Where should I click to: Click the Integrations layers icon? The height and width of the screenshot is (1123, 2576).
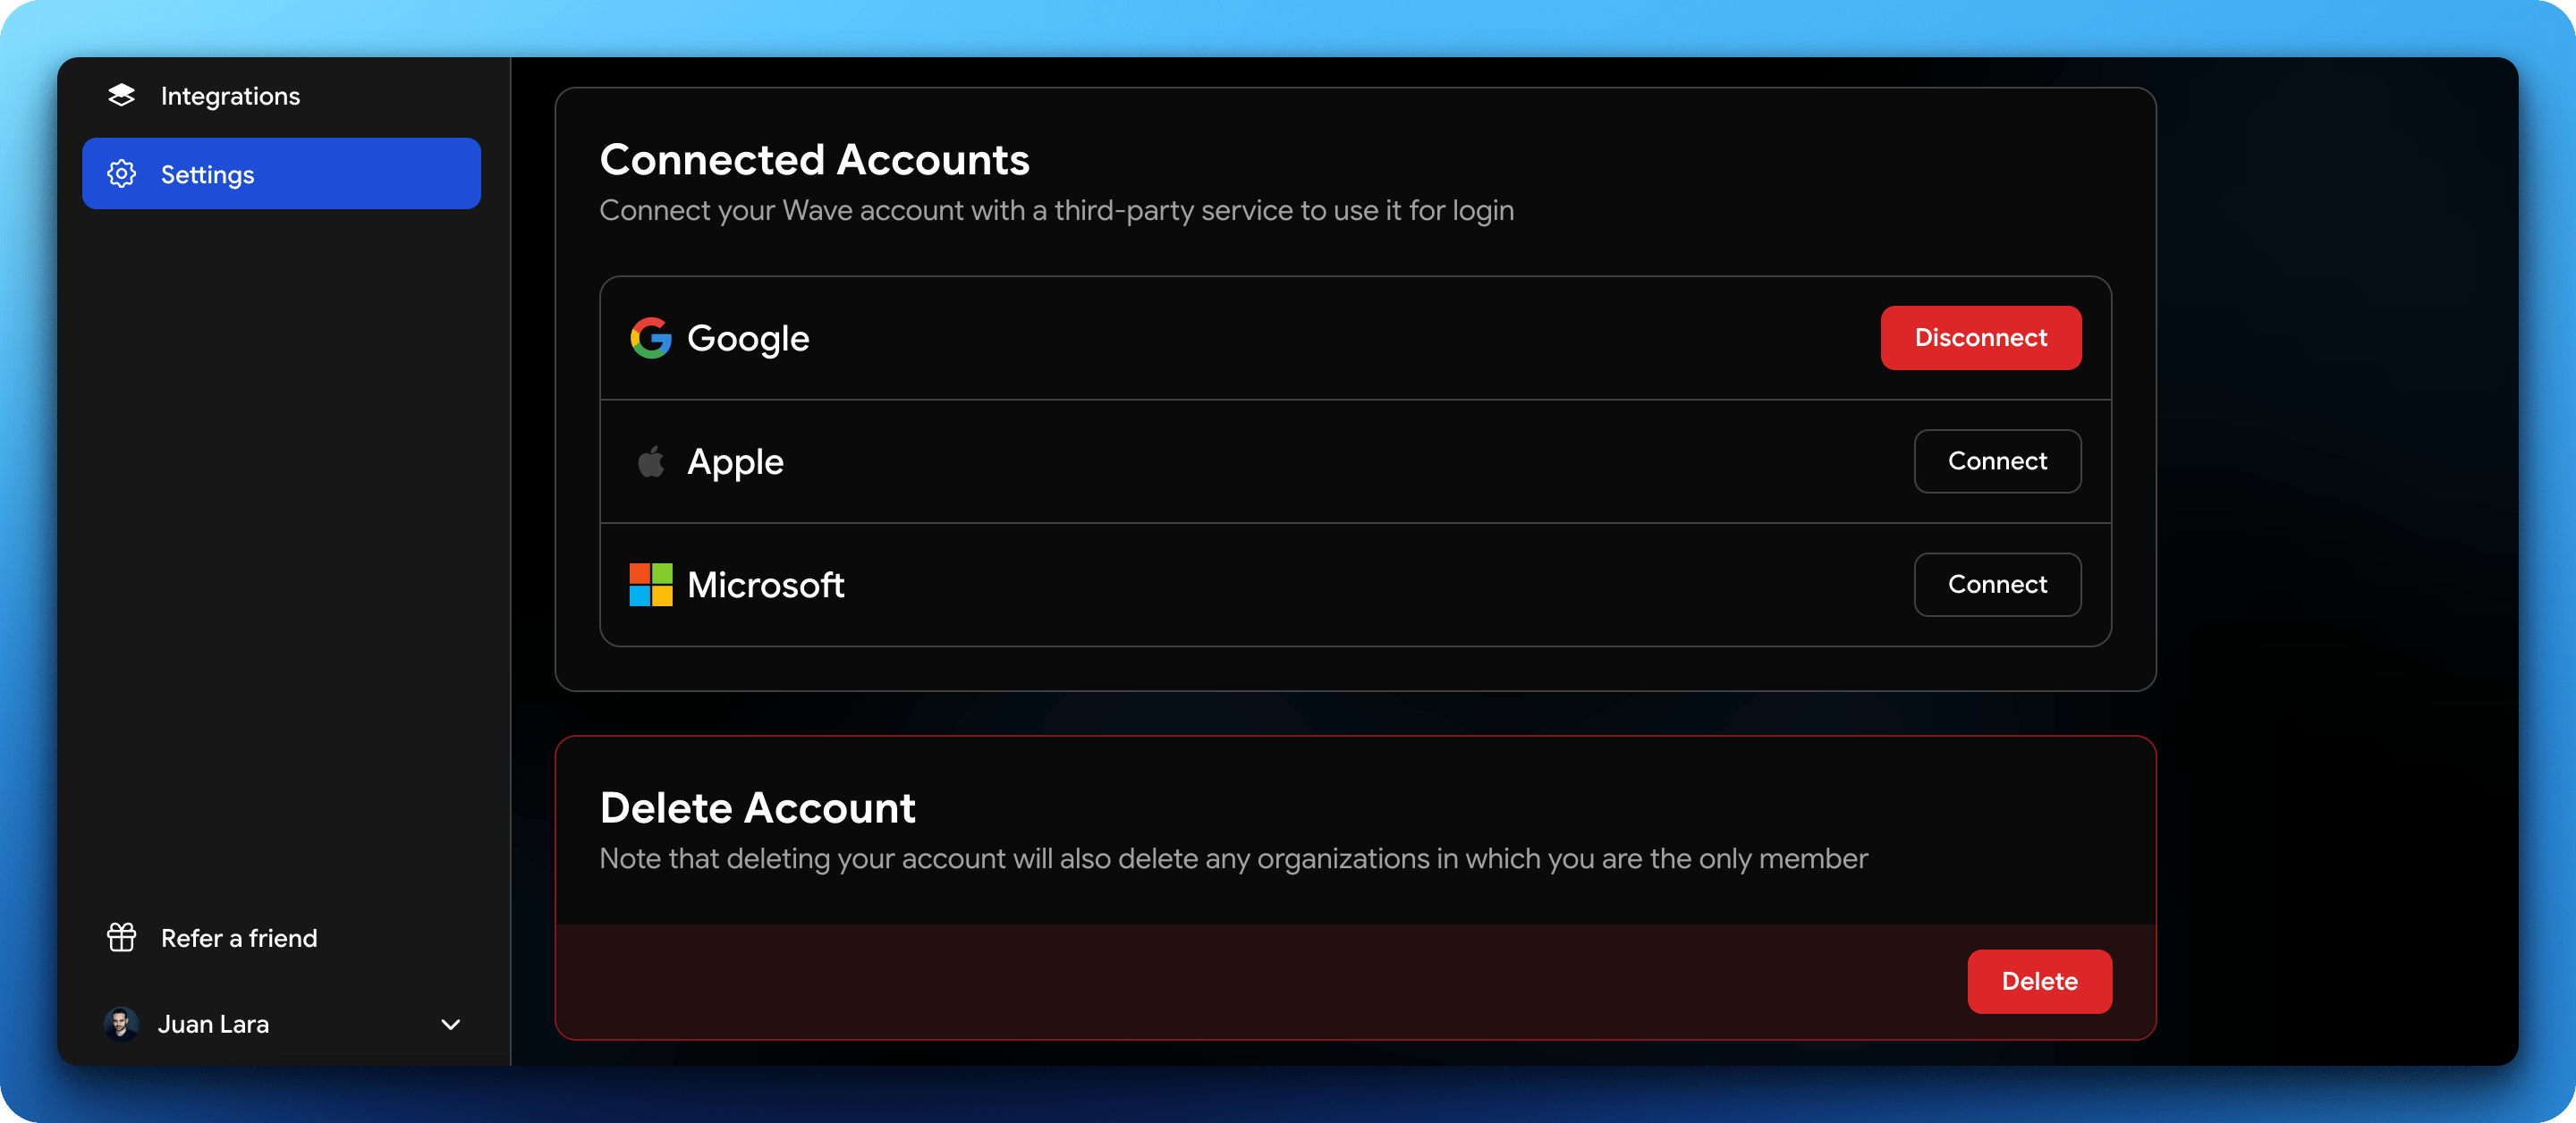(x=121, y=95)
